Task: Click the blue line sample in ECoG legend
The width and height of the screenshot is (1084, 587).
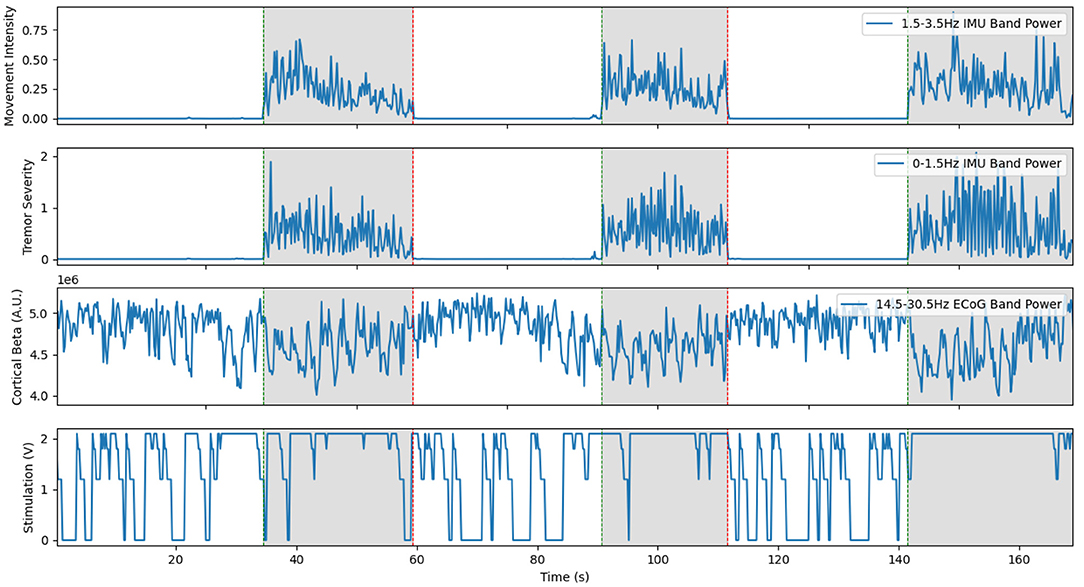Action: (x=855, y=304)
